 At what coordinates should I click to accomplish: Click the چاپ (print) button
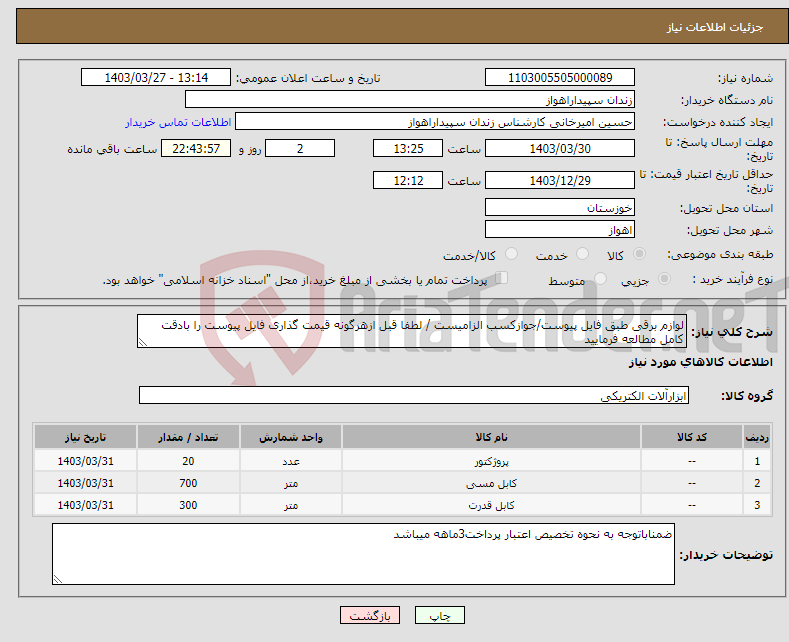pyautogui.click(x=439, y=615)
